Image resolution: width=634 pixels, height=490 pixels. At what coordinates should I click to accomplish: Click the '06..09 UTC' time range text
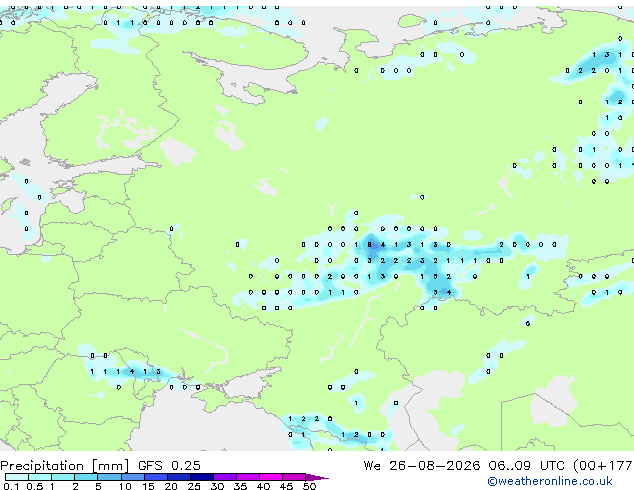(x=526, y=466)
